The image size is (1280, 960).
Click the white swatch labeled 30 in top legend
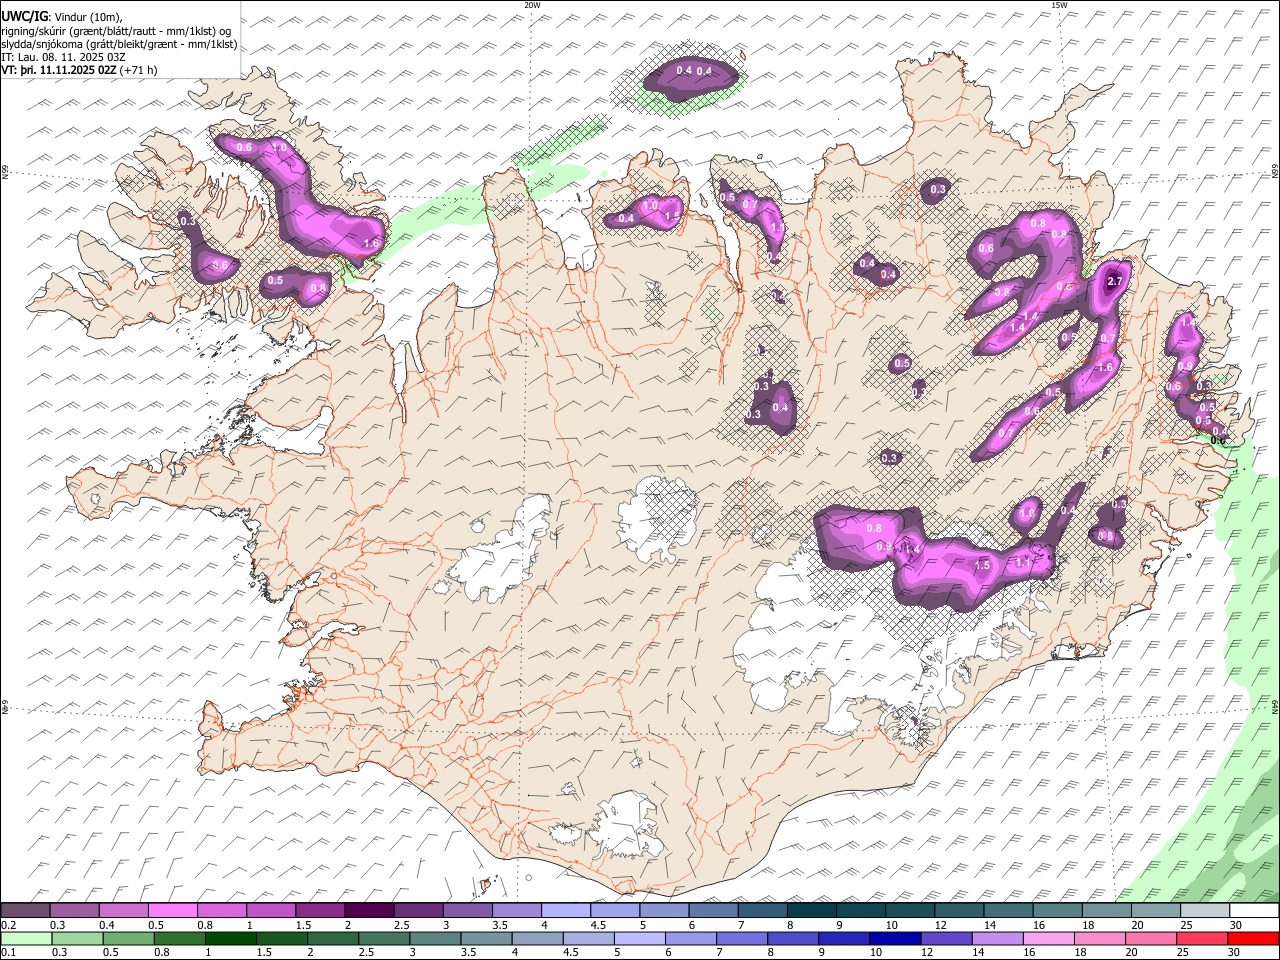tap(1254, 911)
